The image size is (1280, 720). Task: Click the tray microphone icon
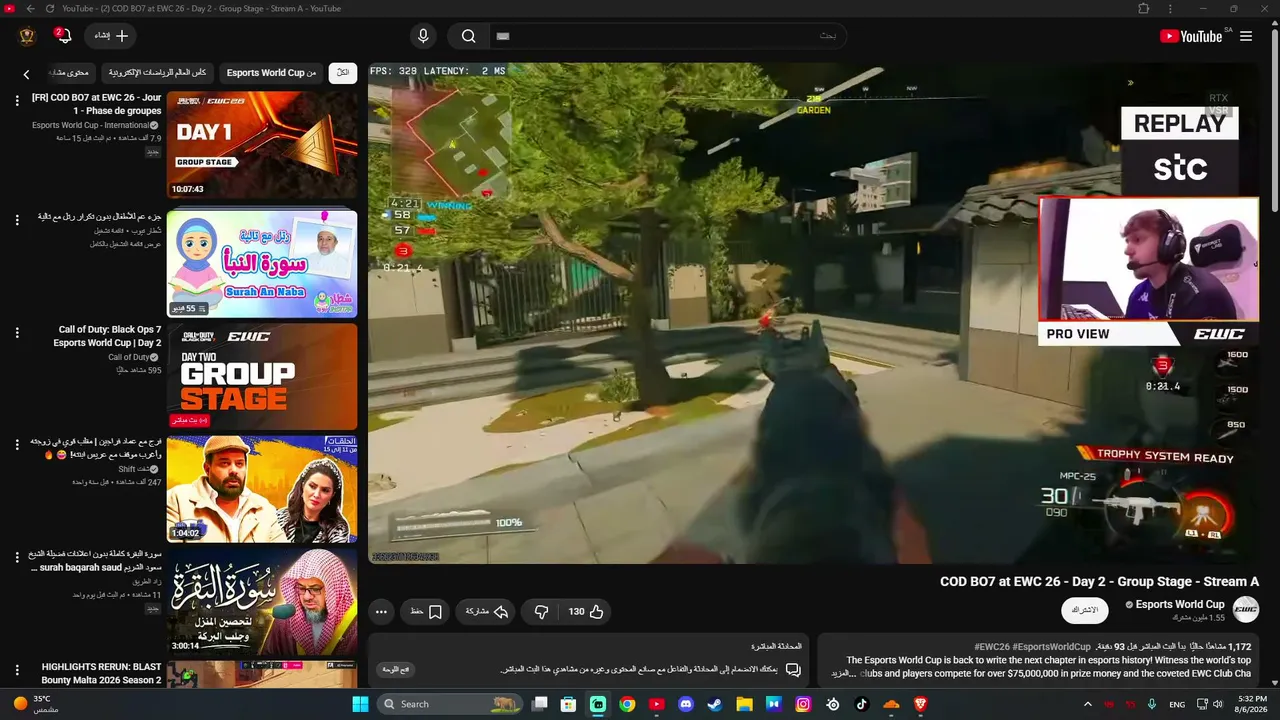(1152, 704)
